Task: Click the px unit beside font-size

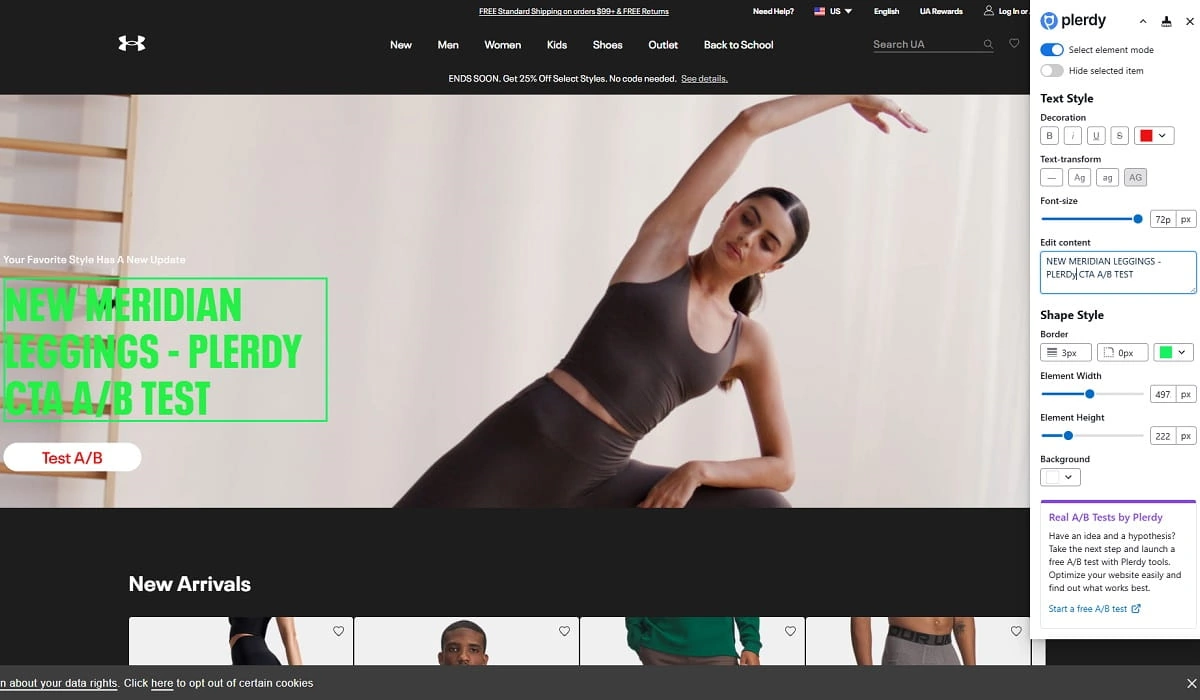Action: click(x=1186, y=219)
